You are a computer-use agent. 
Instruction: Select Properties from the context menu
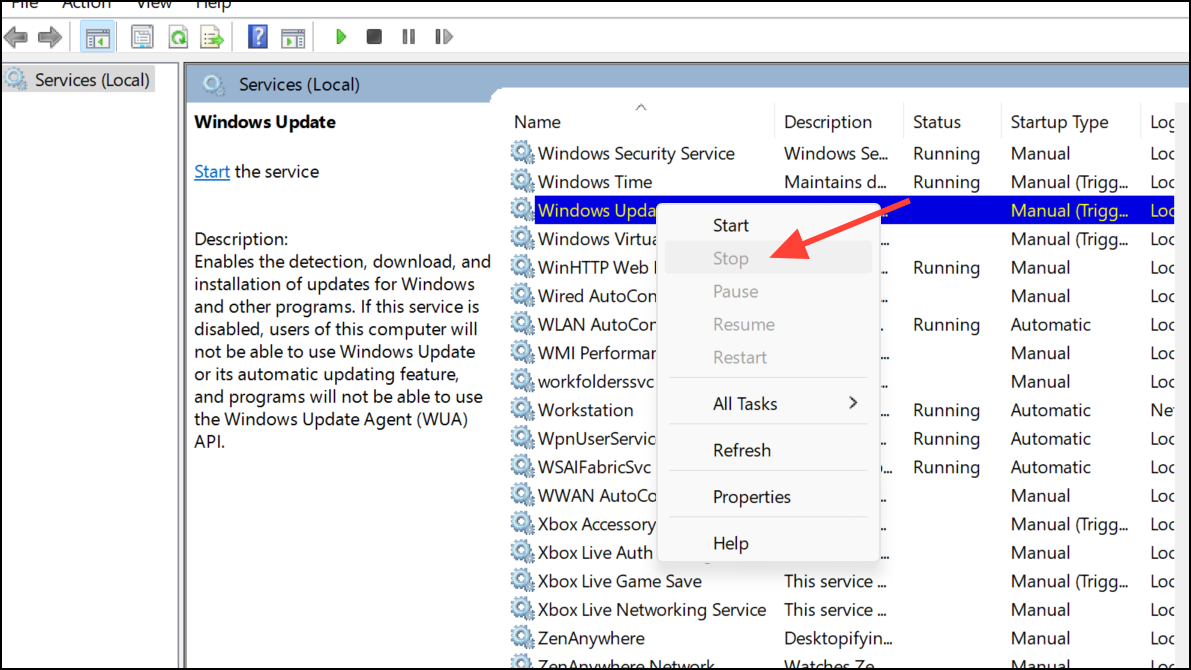(x=751, y=496)
